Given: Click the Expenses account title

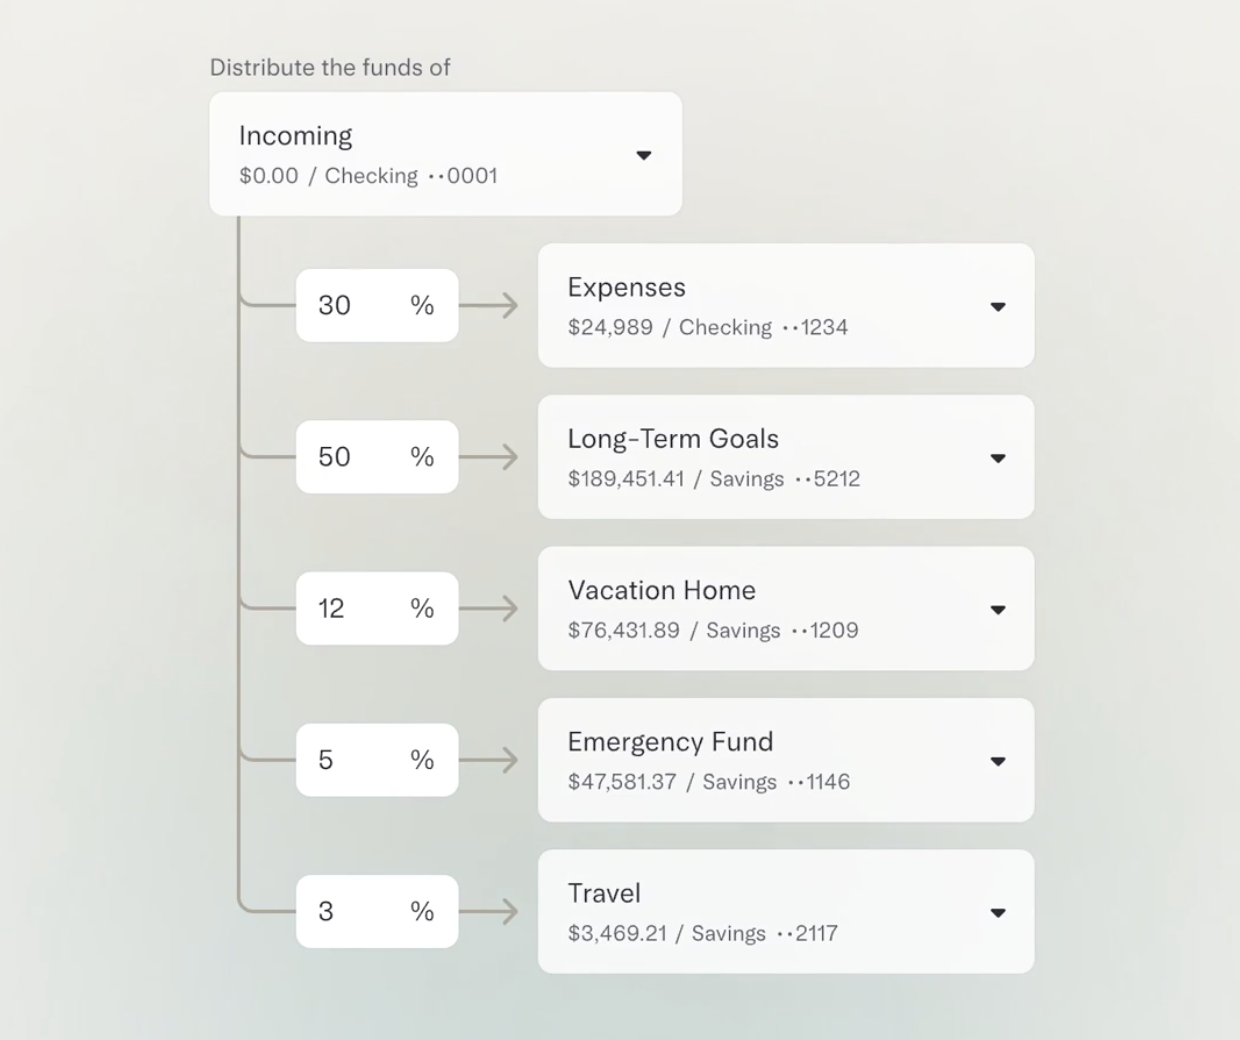Looking at the screenshot, I should point(627,288).
